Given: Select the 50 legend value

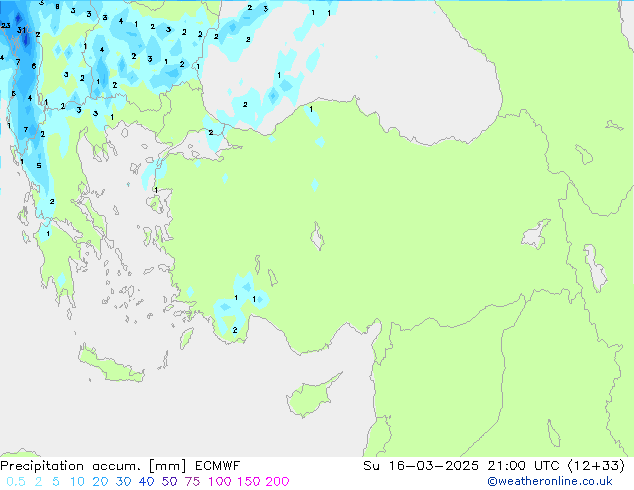Looking at the screenshot, I should 169,482.
